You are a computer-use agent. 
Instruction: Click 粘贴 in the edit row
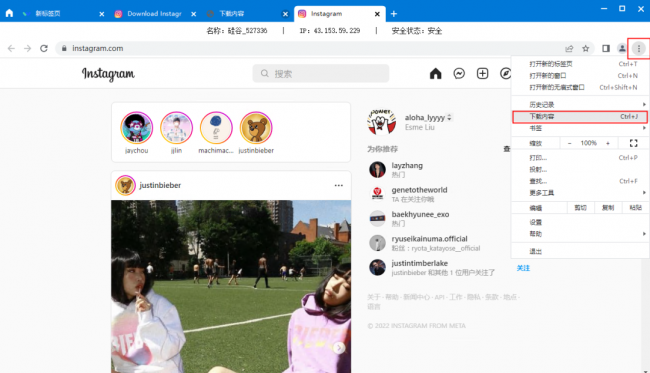pyautogui.click(x=635, y=208)
